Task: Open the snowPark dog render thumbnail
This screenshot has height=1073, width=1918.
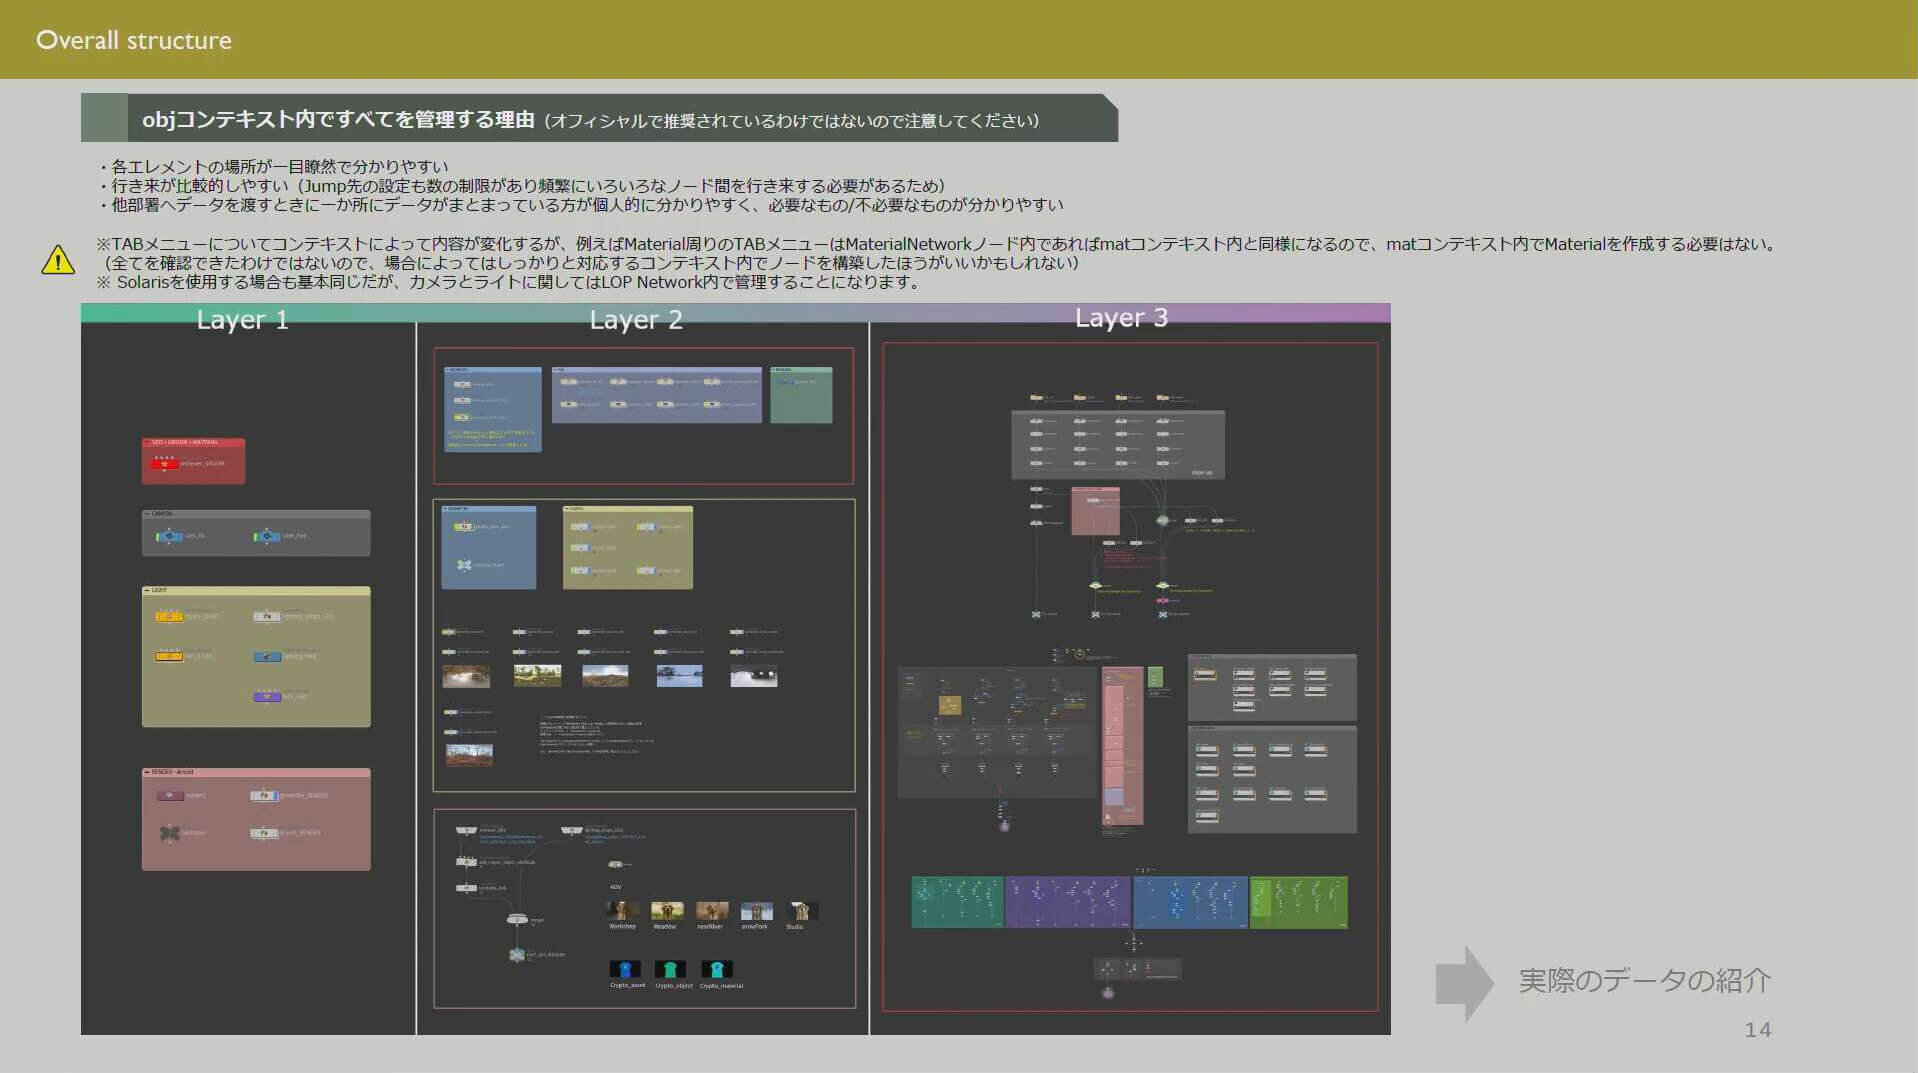Action: (x=755, y=910)
